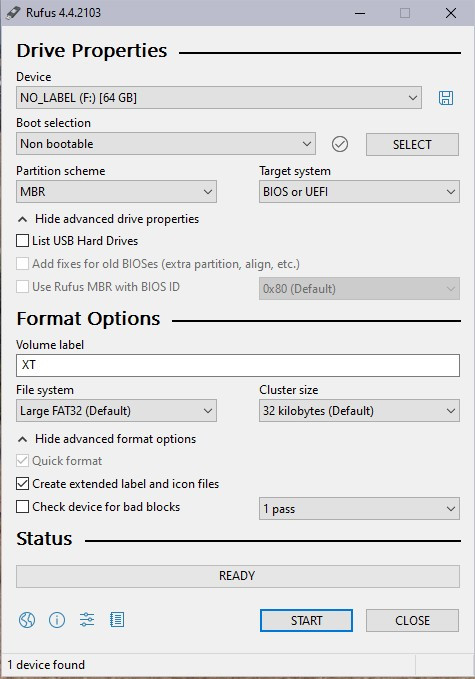Open the Boot selection dropdown

[x=166, y=144]
